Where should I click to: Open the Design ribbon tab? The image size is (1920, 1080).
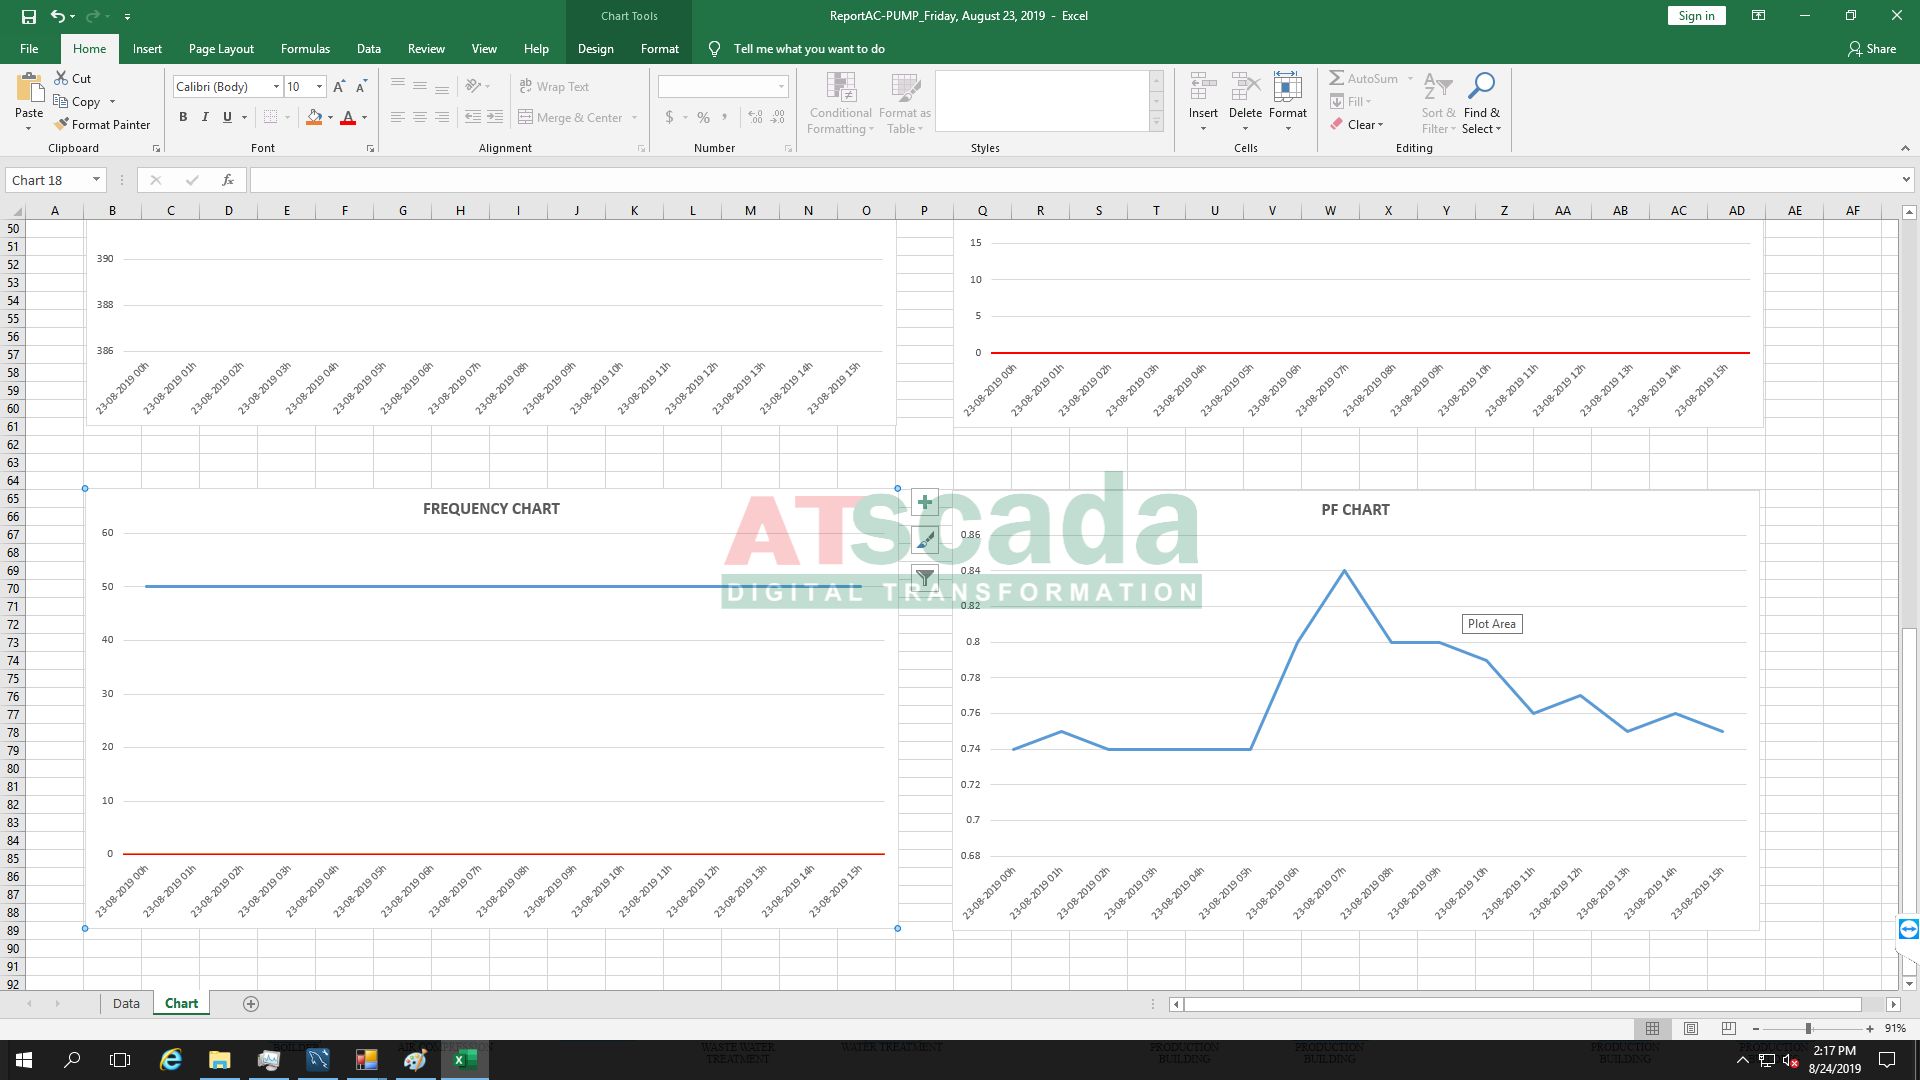[x=595, y=49]
